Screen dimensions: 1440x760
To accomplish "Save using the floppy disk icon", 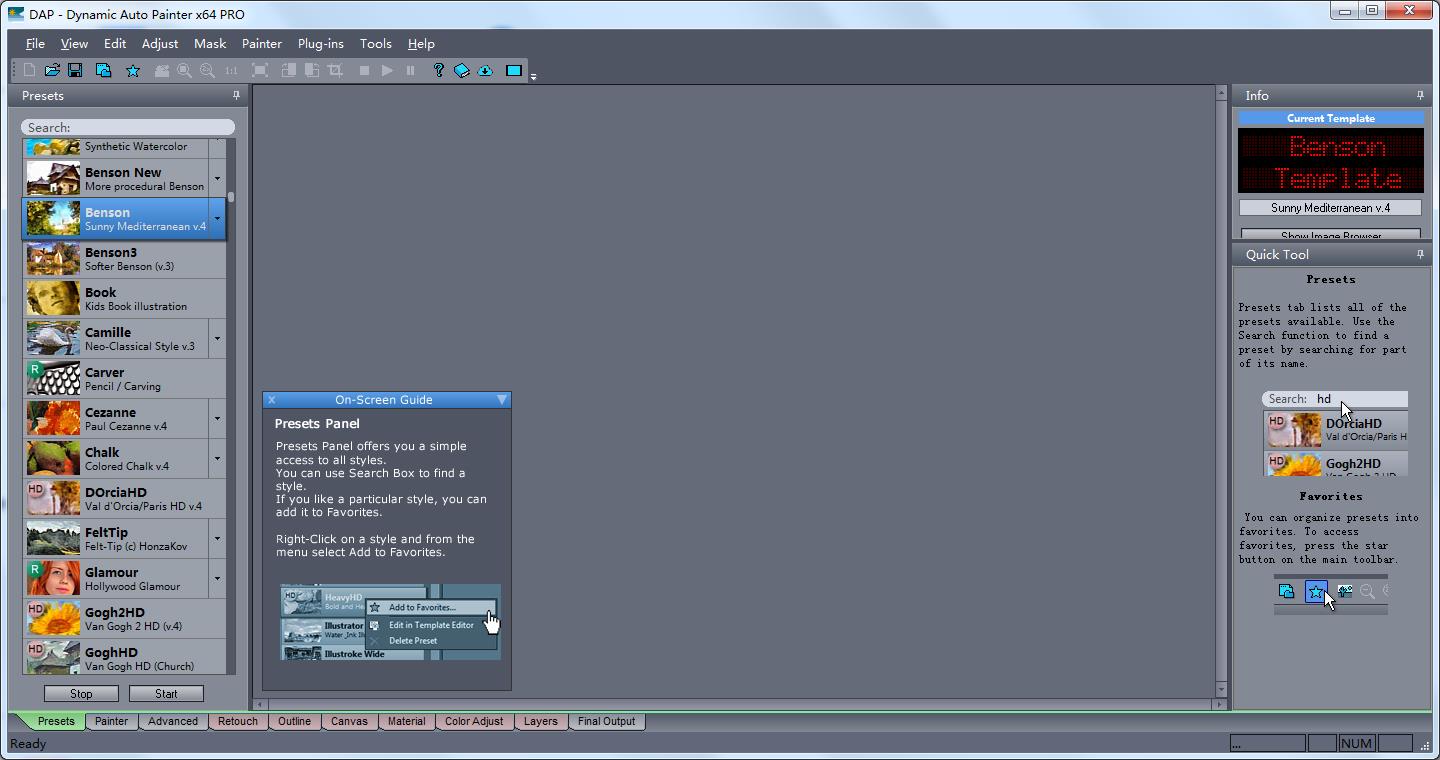I will click(75, 71).
